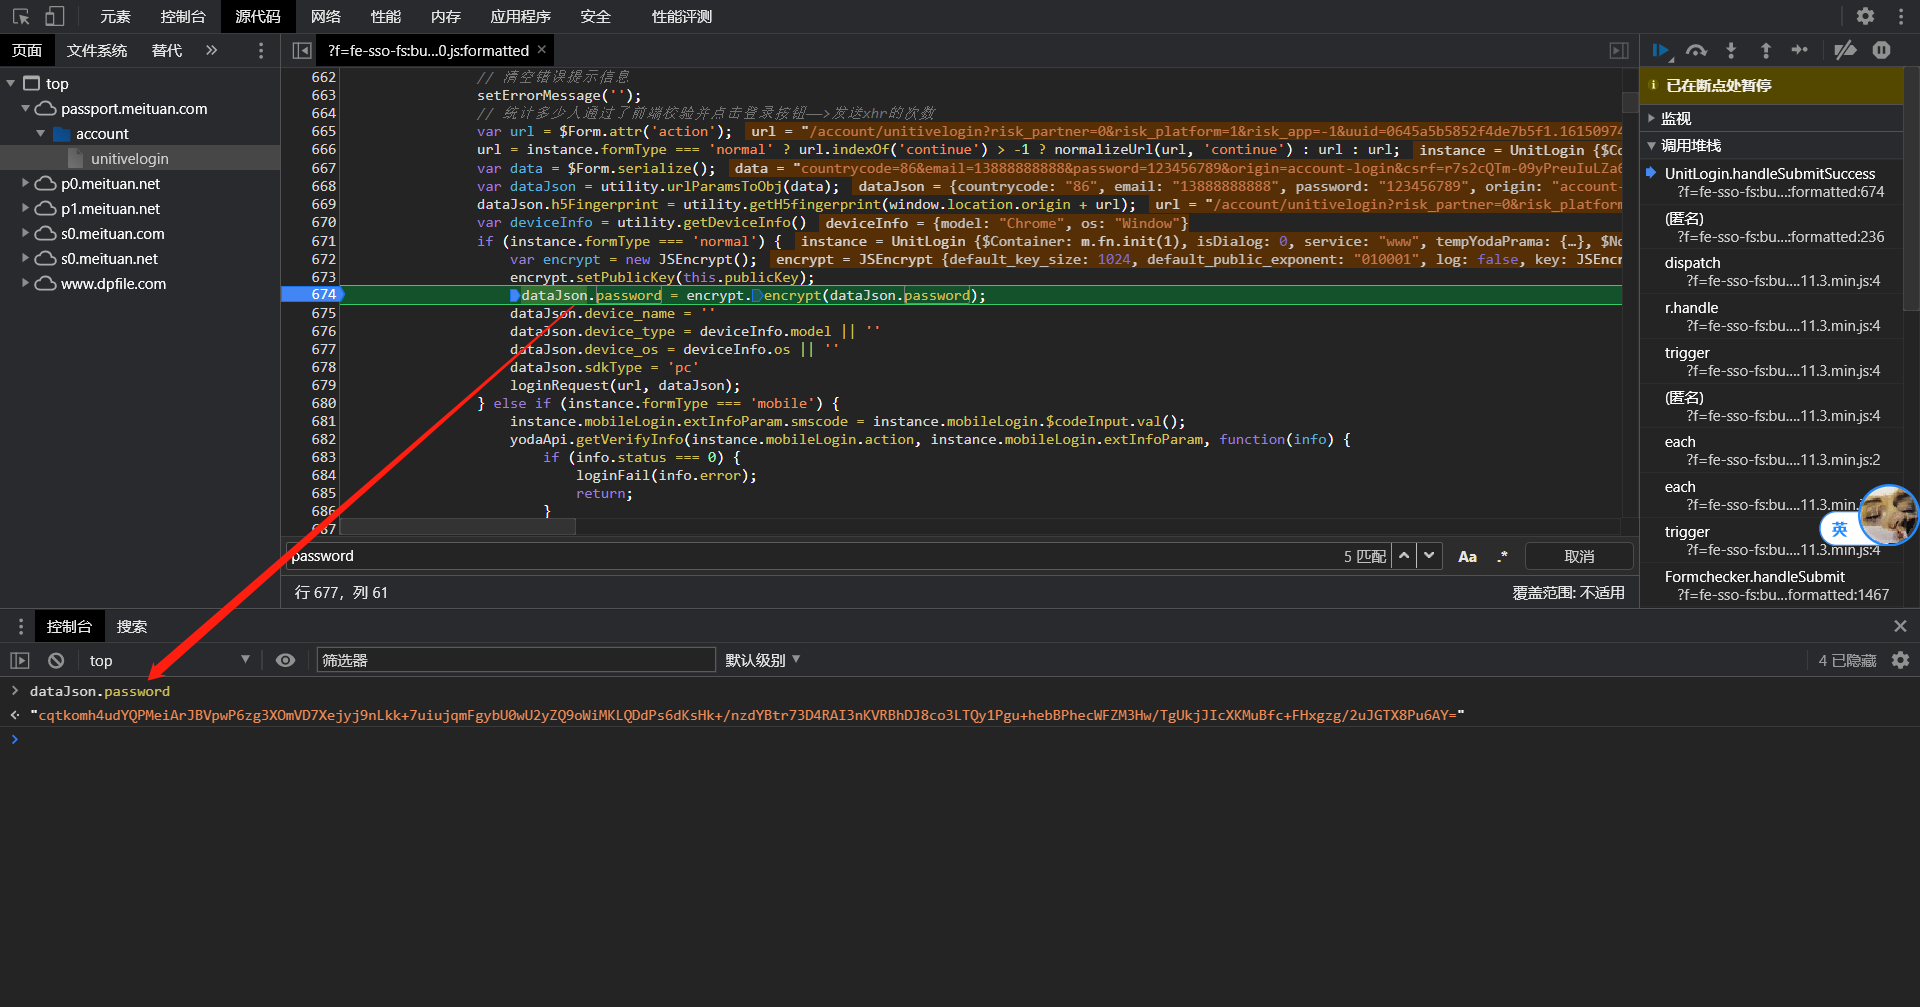Viewport: 1920px width, 1007px height.
Task: Collapse the account folder
Action: [41, 133]
